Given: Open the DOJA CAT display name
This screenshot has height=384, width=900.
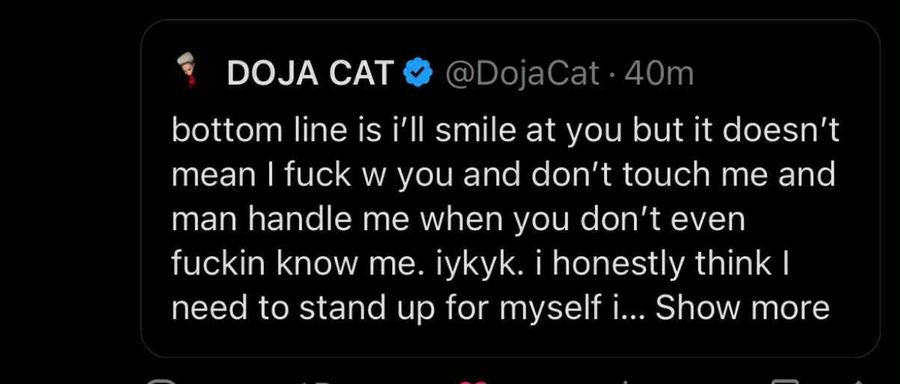Looking at the screenshot, I should [311, 73].
